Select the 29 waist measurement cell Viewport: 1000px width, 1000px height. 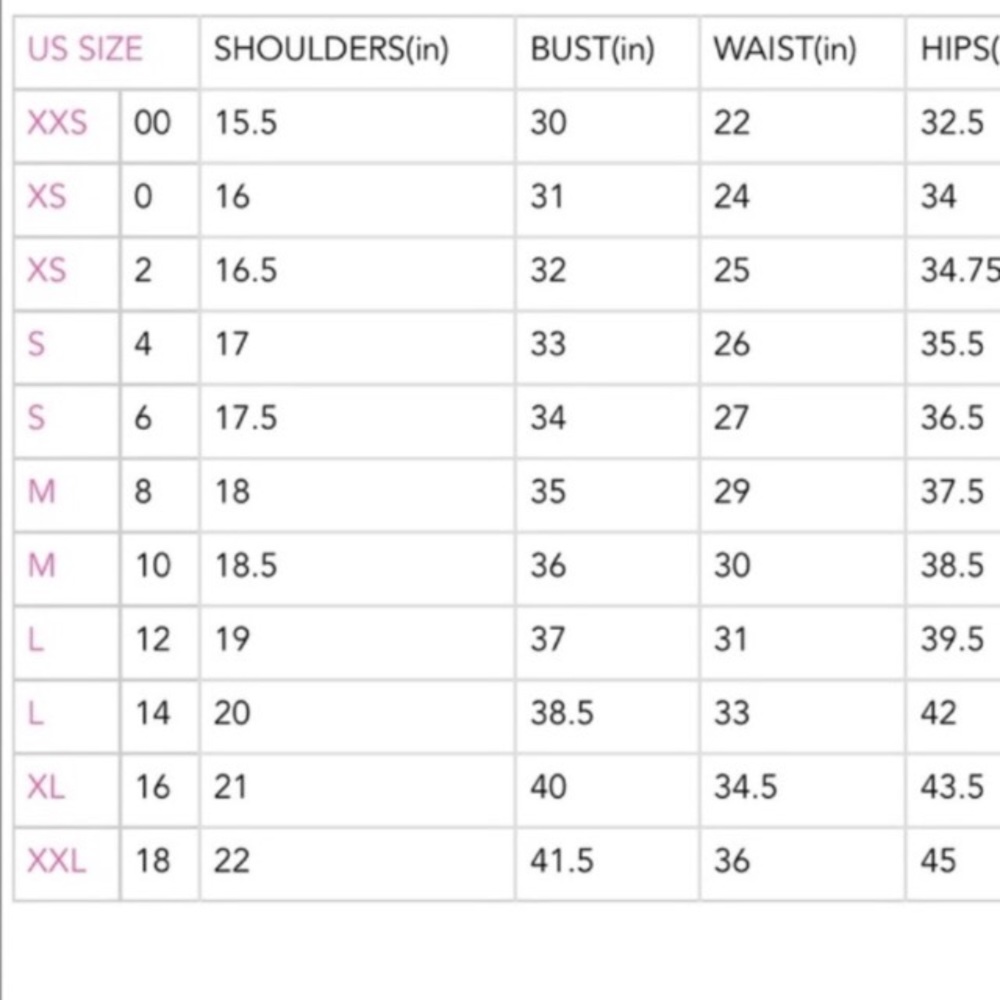pos(732,492)
